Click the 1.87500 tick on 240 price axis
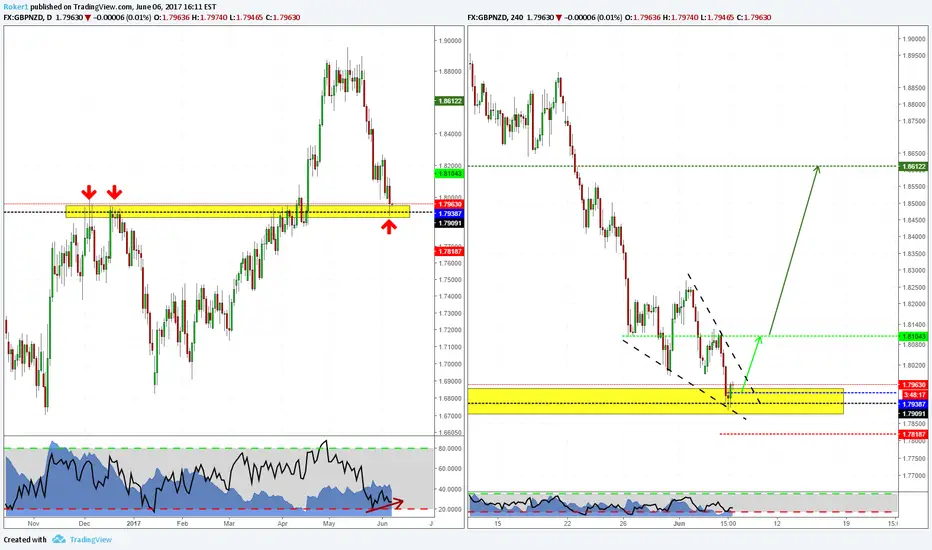Image resolution: width=932 pixels, height=550 pixels. tap(914, 121)
